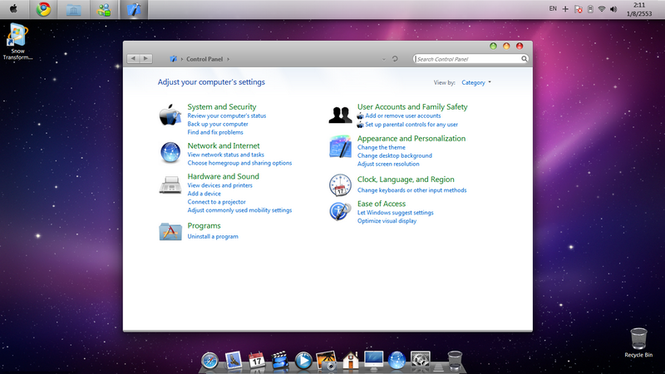Click Control Panel in the breadcrumb
Screen dimensions: 665x374
(204, 59)
